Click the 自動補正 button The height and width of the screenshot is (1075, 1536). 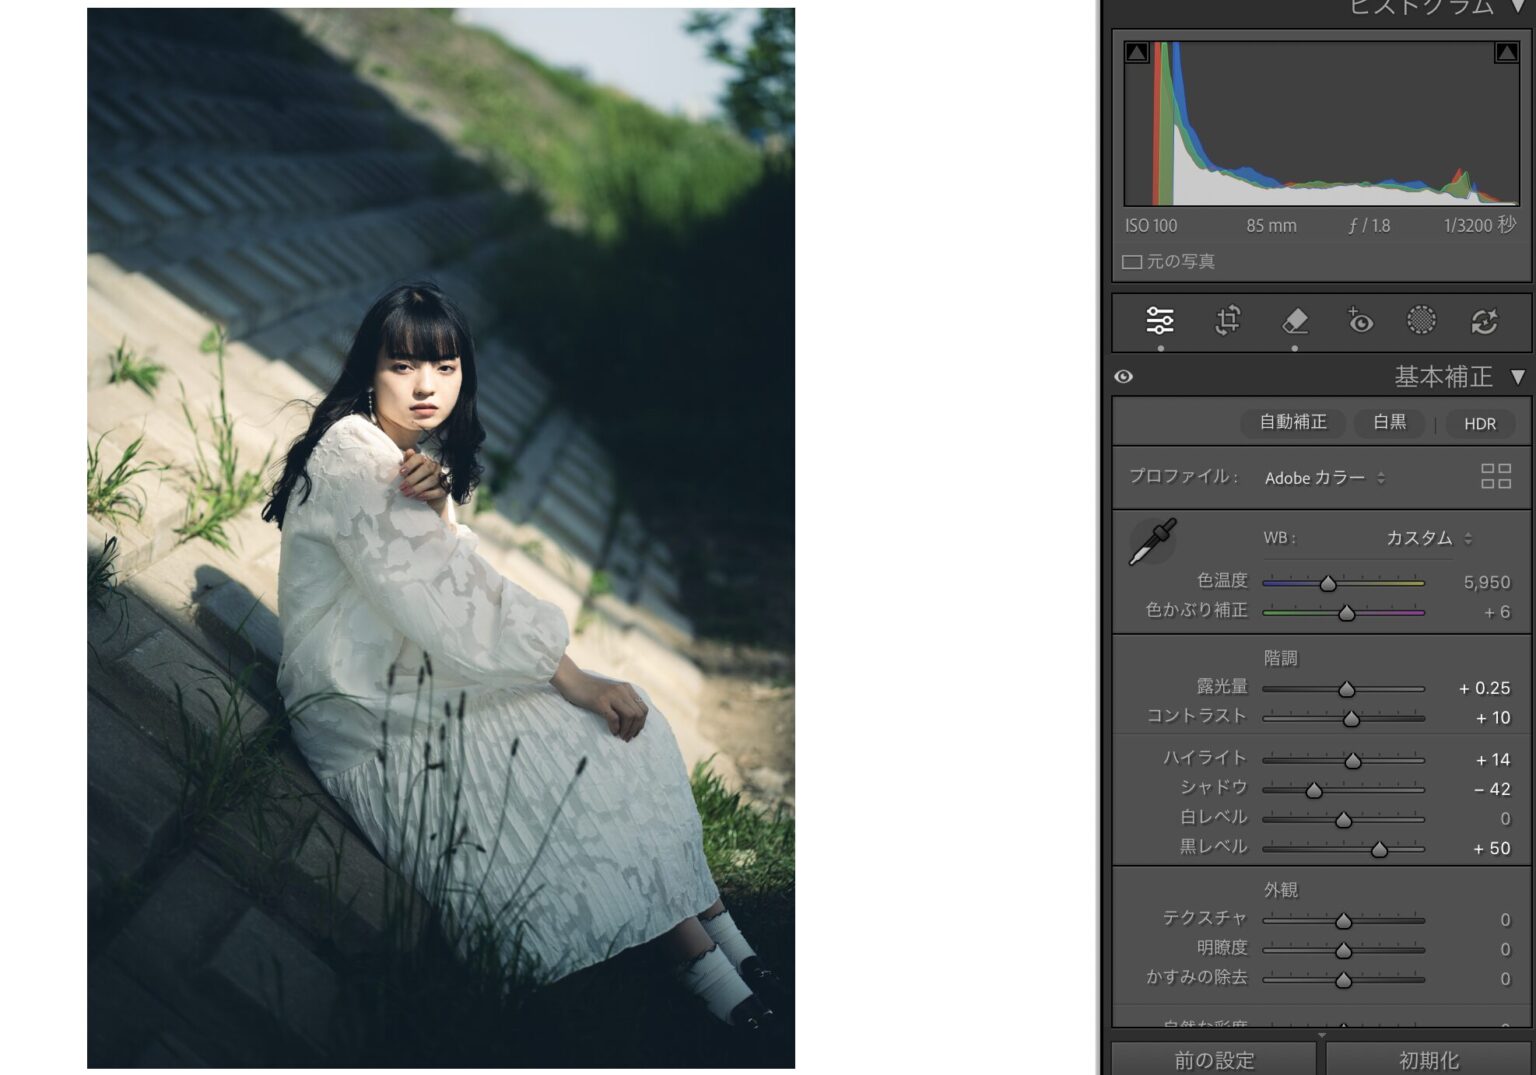tap(1292, 423)
